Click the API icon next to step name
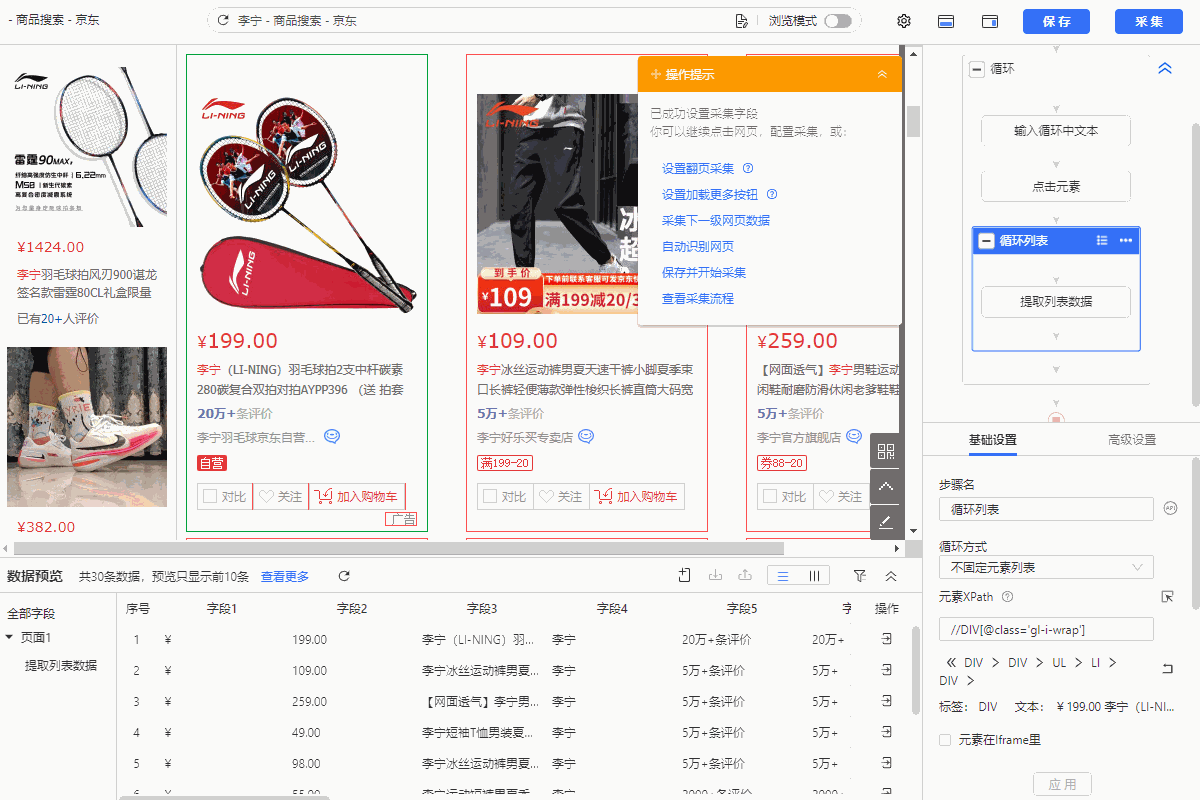1200x800 pixels. [1170, 509]
